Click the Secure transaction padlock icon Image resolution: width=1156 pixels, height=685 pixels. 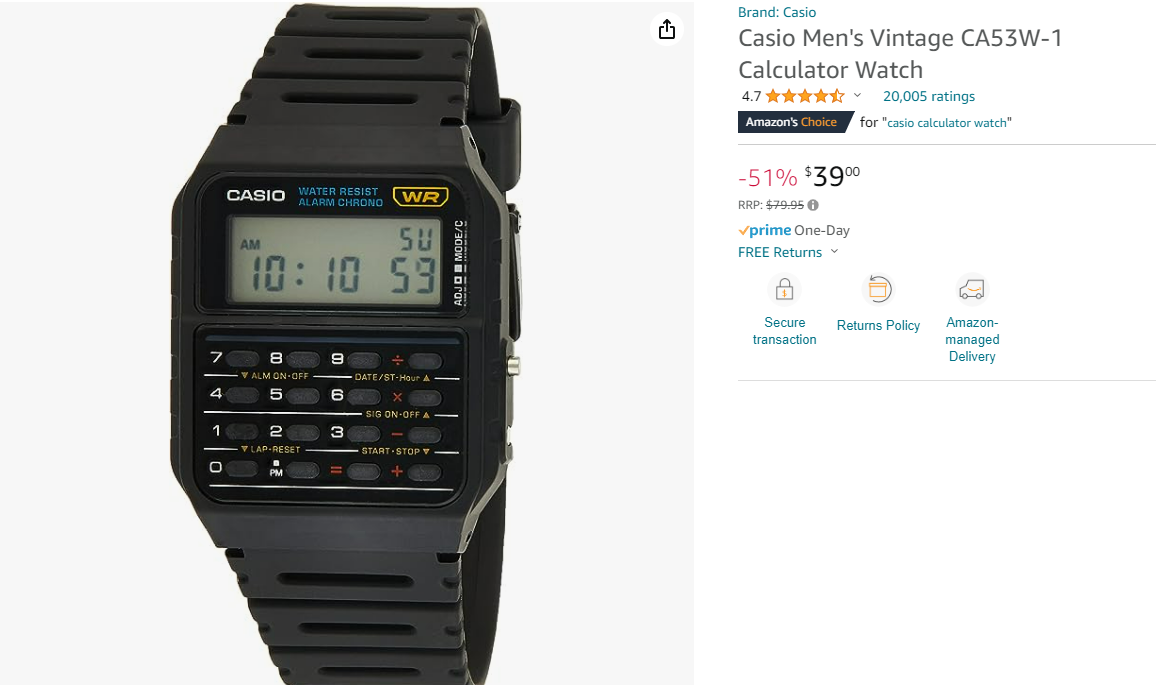(x=784, y=289)
